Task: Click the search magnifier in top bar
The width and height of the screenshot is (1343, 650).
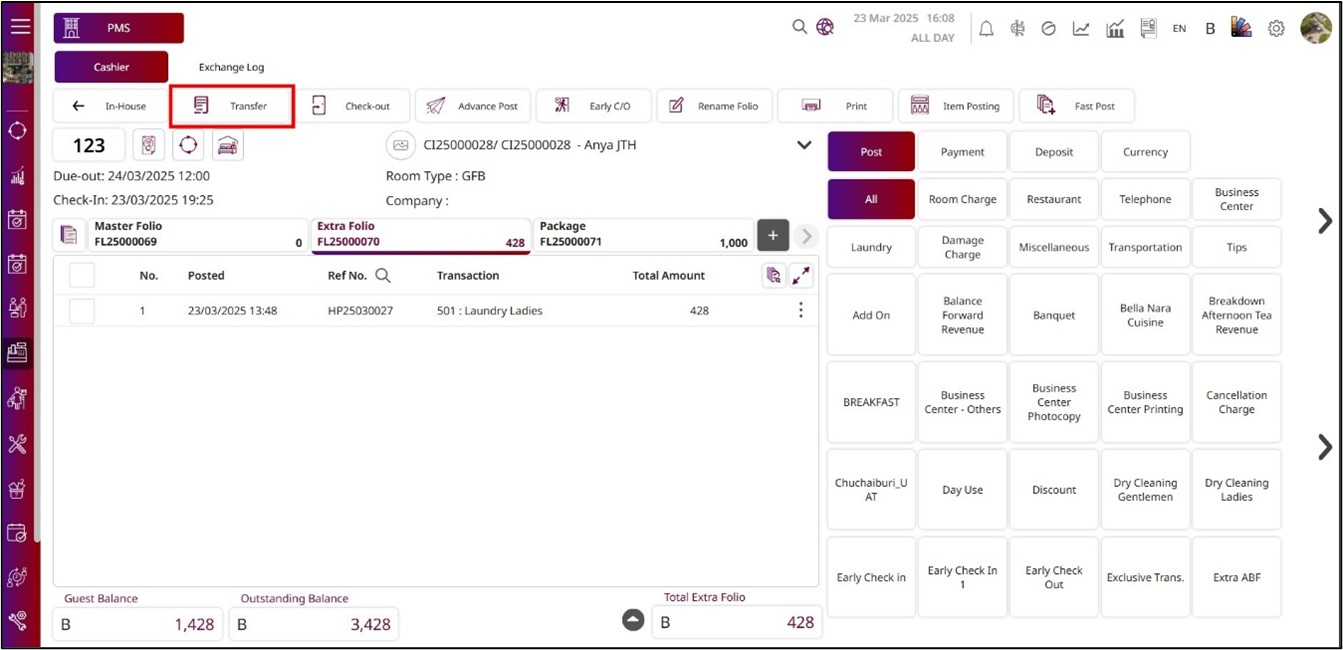Action: [x=799, y=27]
